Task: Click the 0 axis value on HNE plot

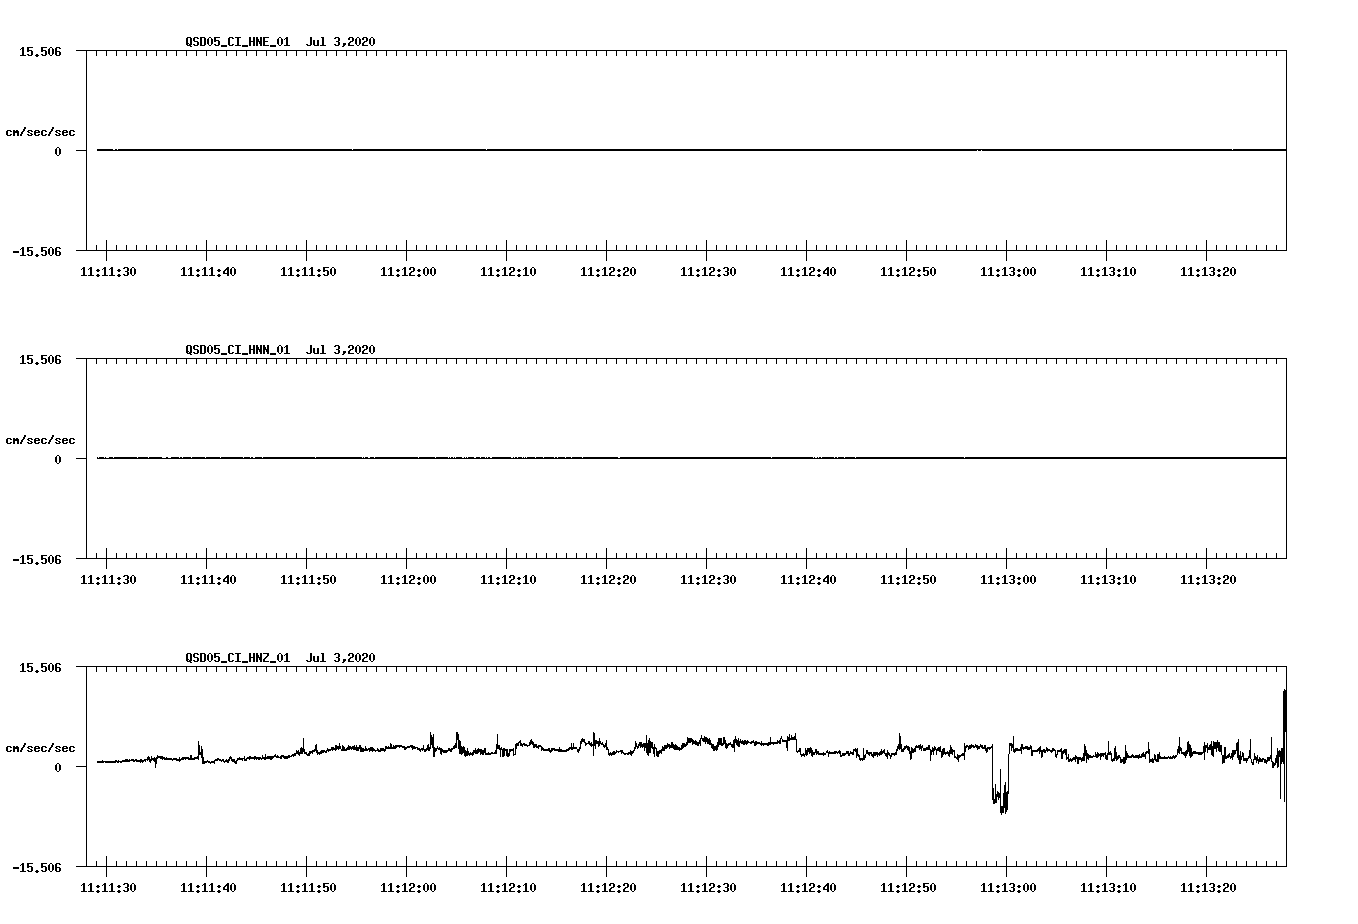Action: click(x=58, y=151)
